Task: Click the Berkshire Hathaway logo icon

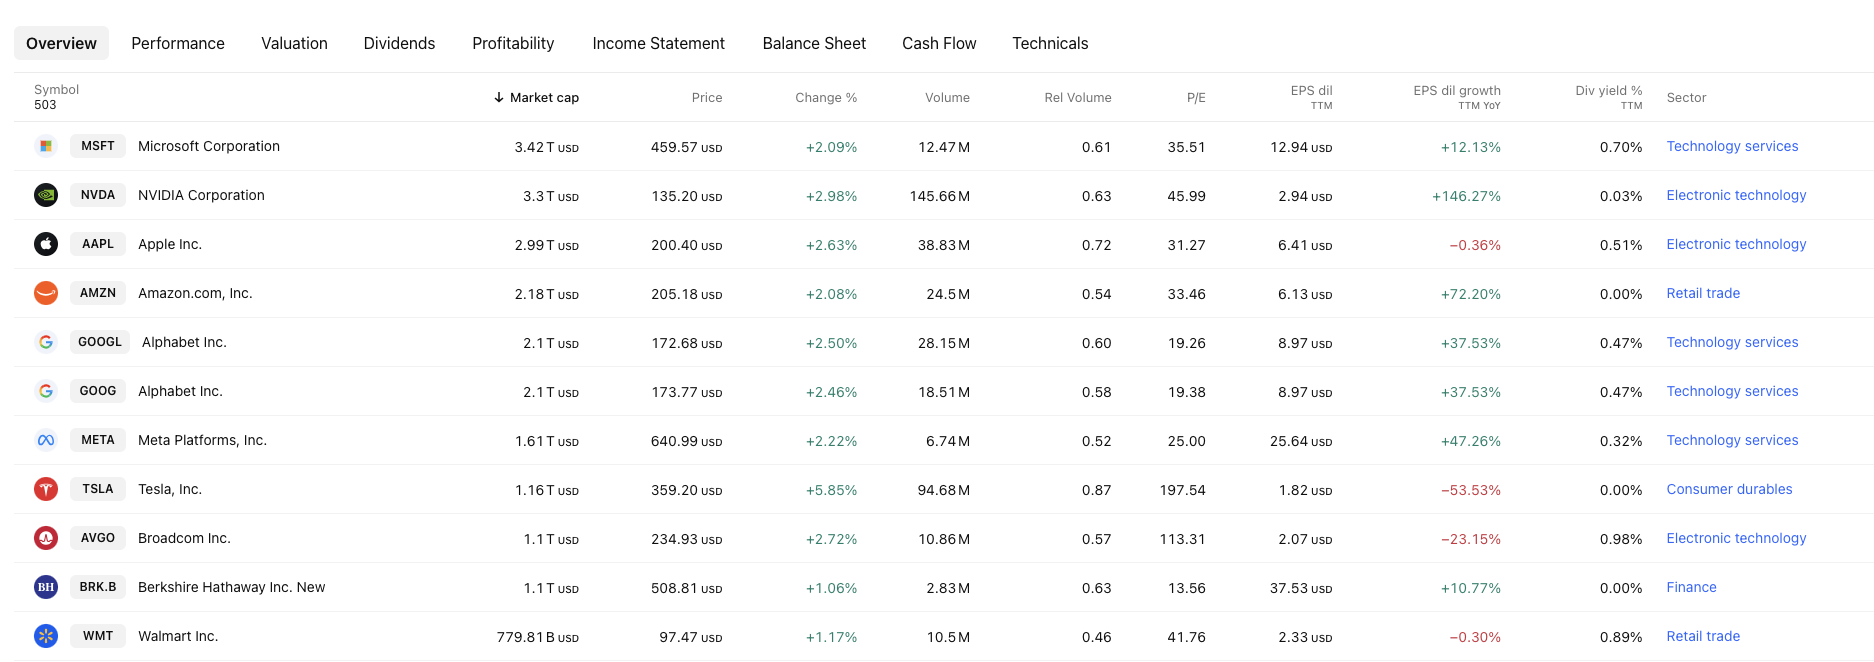Action: coord(46,587)
